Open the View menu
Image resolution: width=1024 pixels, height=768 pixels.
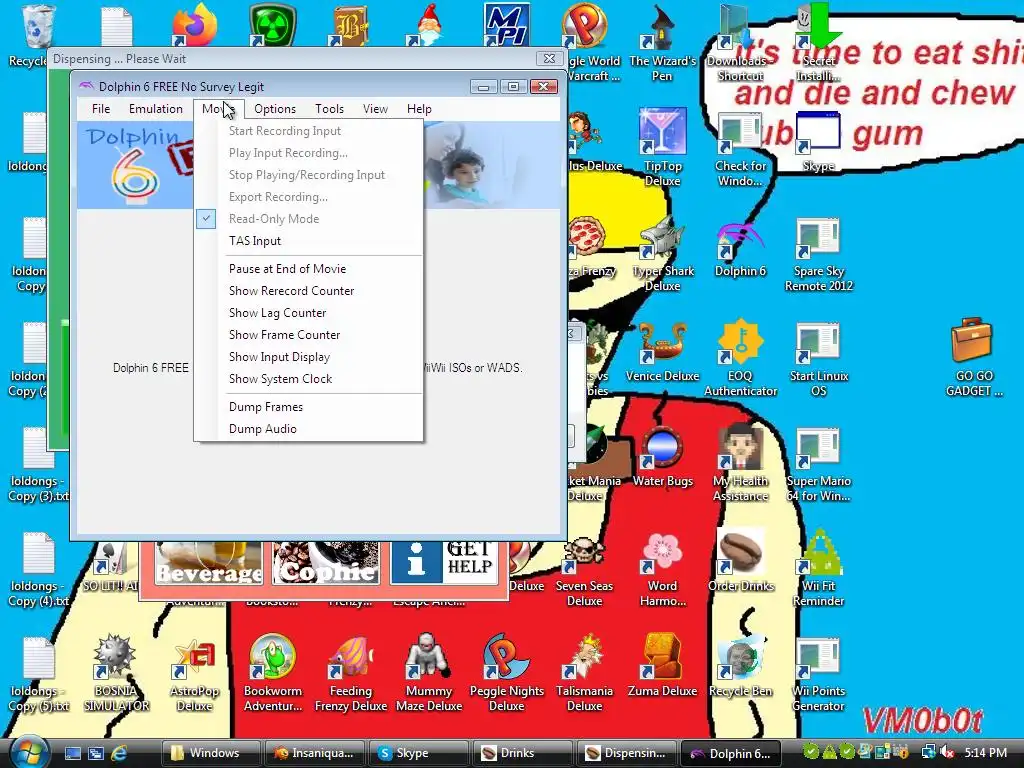(x=375, y=109)
